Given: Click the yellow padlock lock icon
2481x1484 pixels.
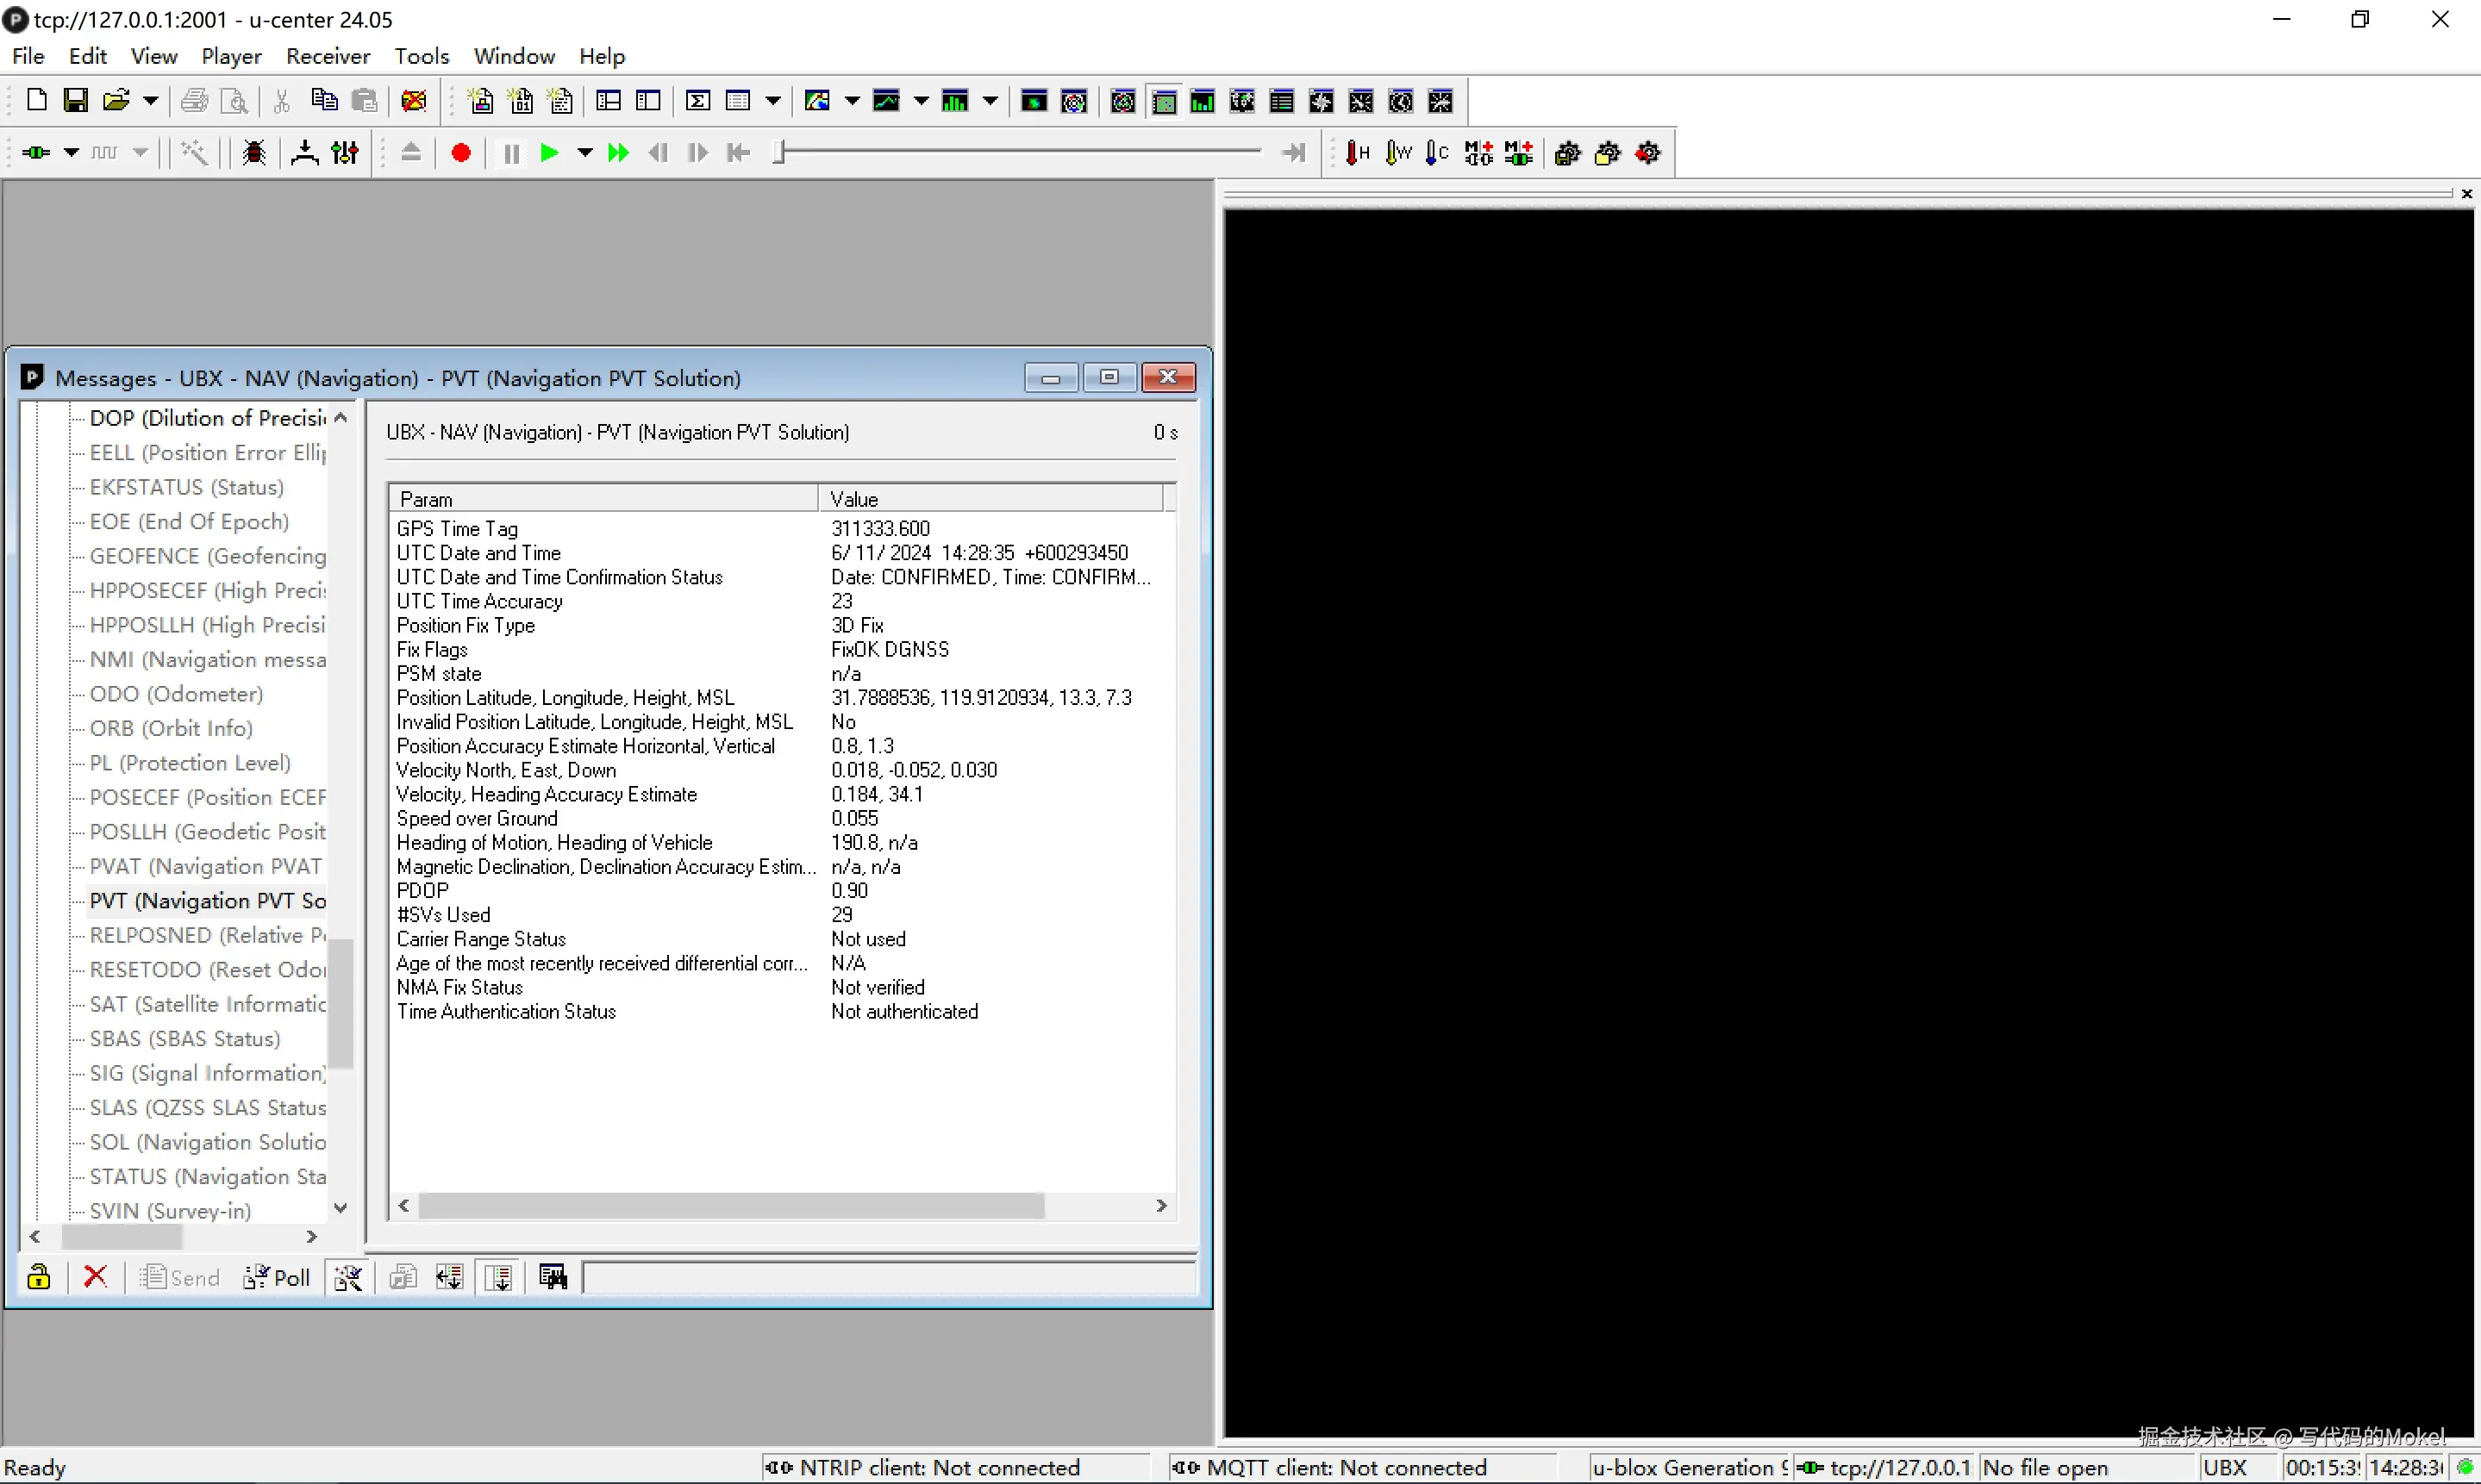Looking at the screenshot, I should click(39, 1277).
